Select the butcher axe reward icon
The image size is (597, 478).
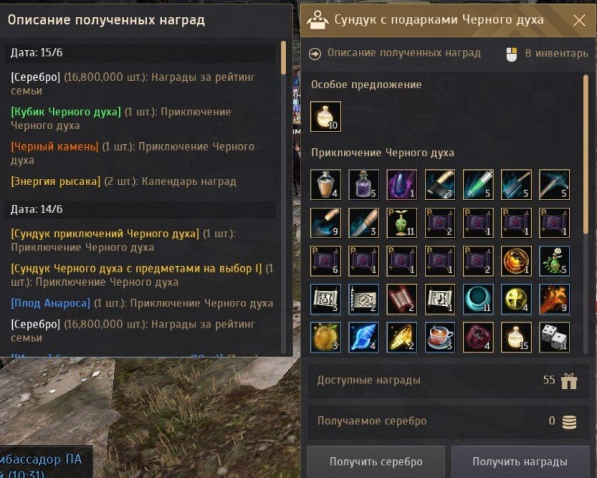(440, 185)
